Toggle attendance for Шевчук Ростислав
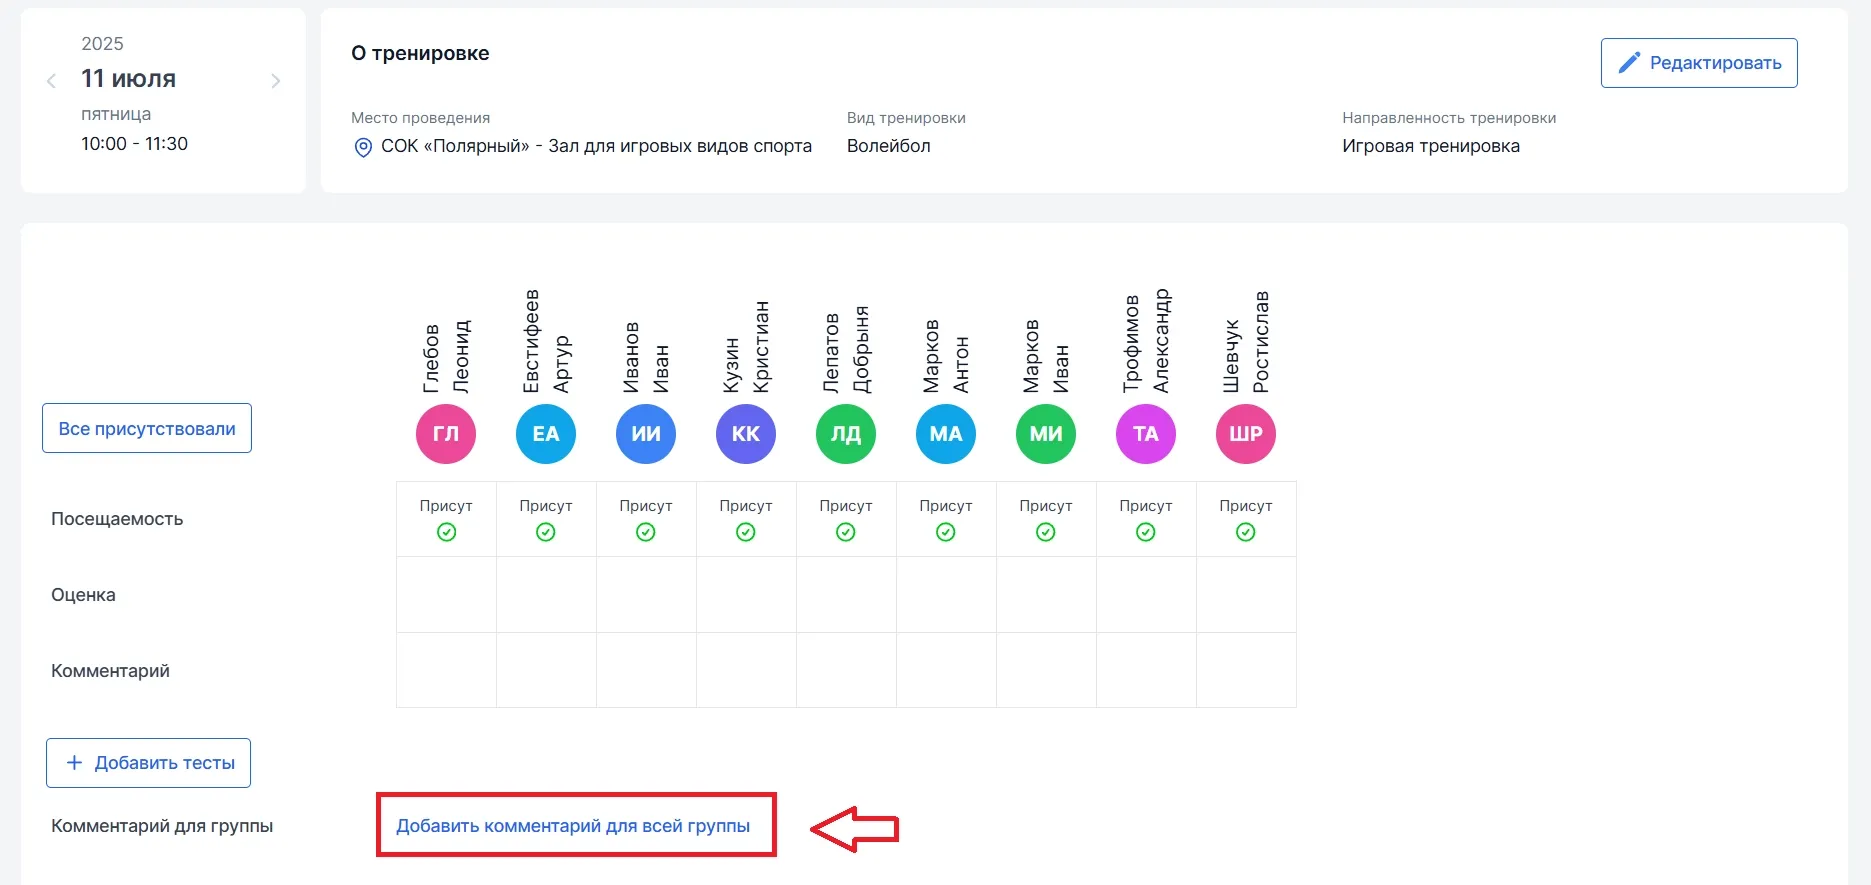Screen dimensions: 1871x885 click(x=1246, y=519)
